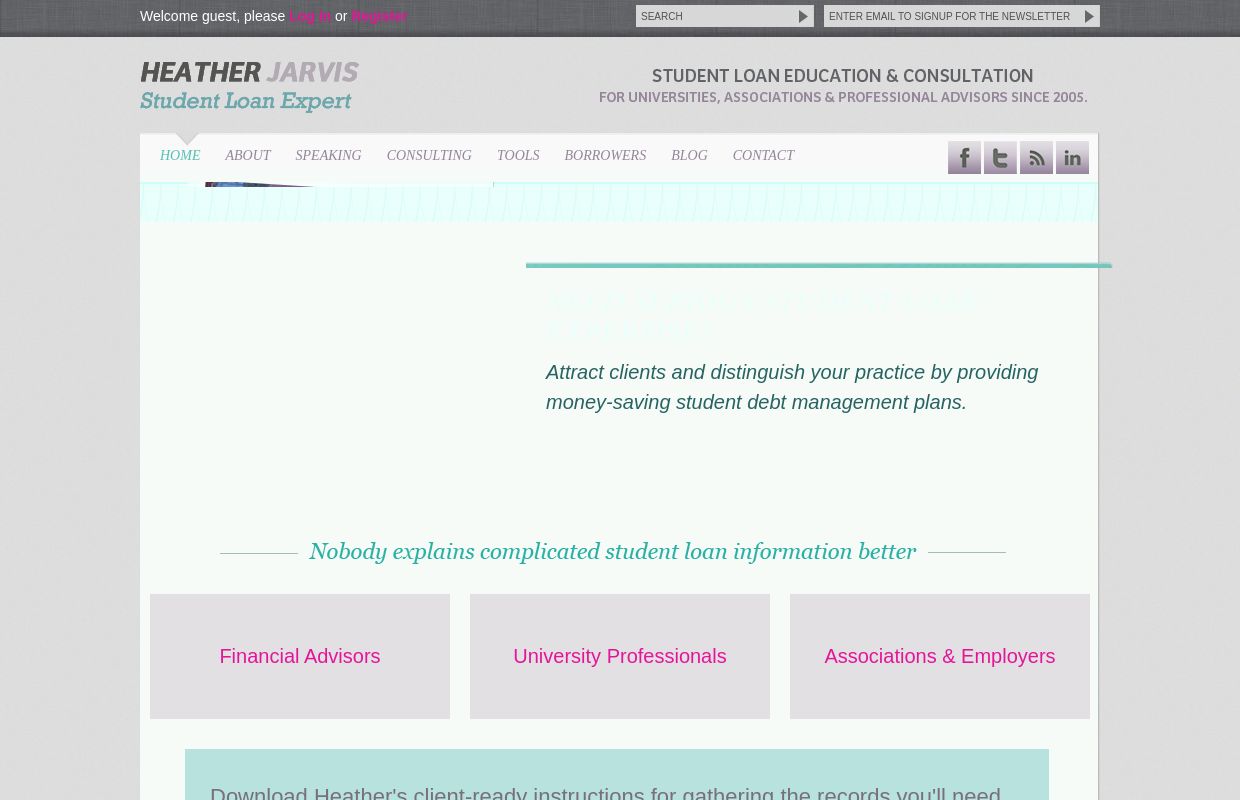Click inside the search input field
Screen dimensions: 1240x800
715,16
